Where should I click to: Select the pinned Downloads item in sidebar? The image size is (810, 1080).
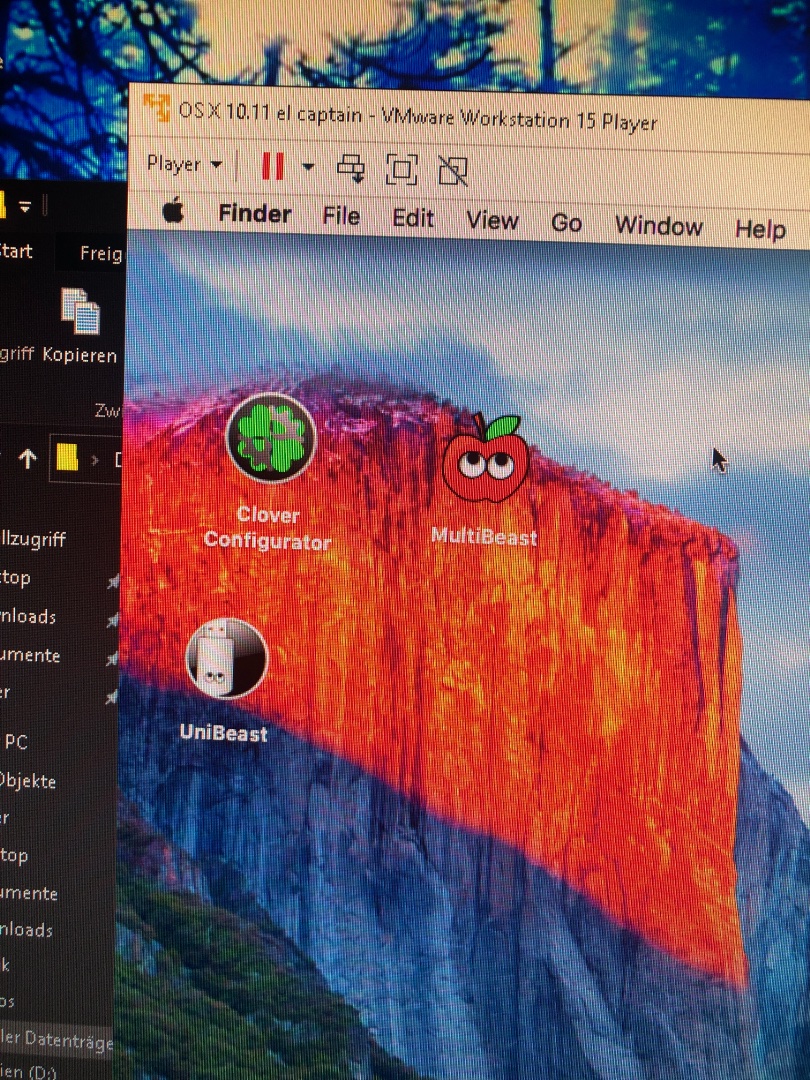pos(28,616)
